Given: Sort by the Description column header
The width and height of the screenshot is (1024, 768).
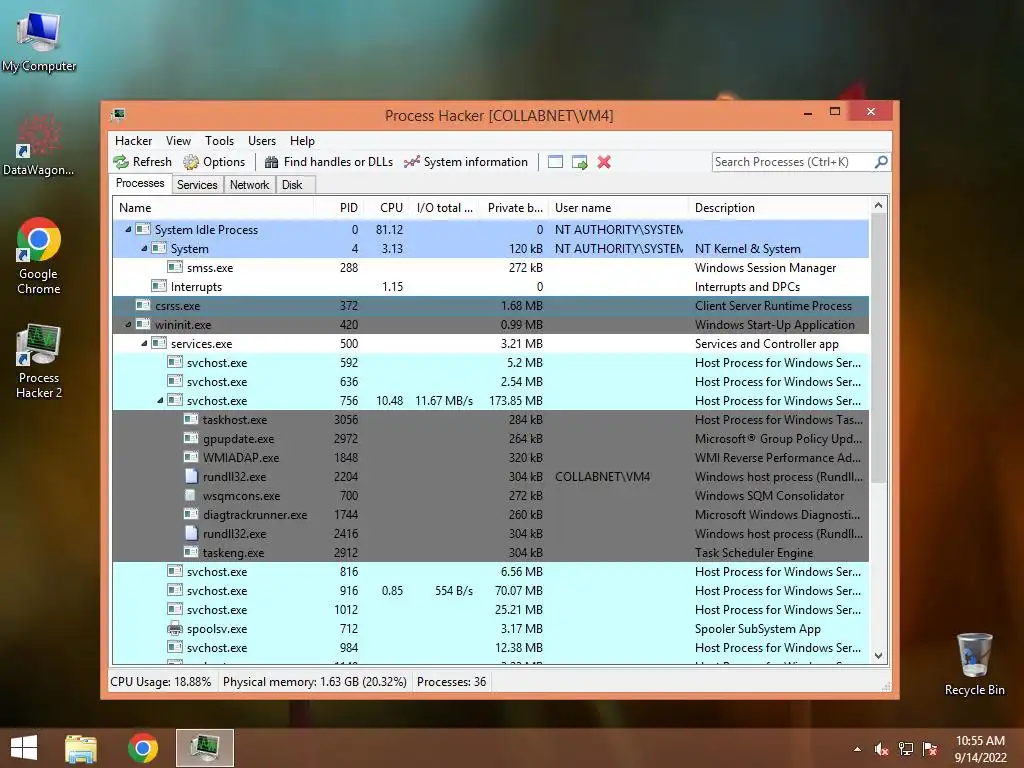Looking at the screenshot, I should tap(779, 208).
